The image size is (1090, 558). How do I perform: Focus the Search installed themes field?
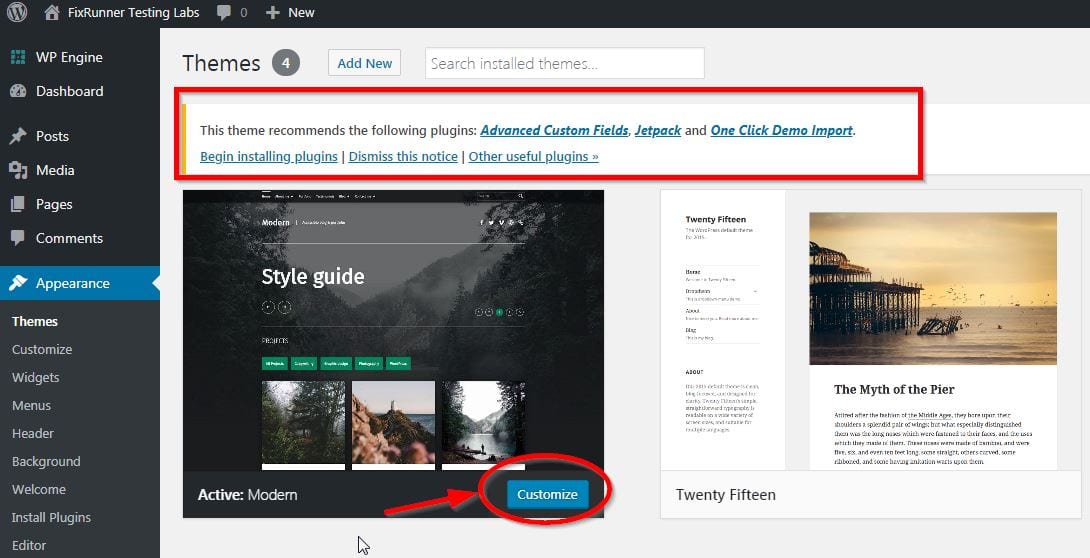[x=564, y=63]
